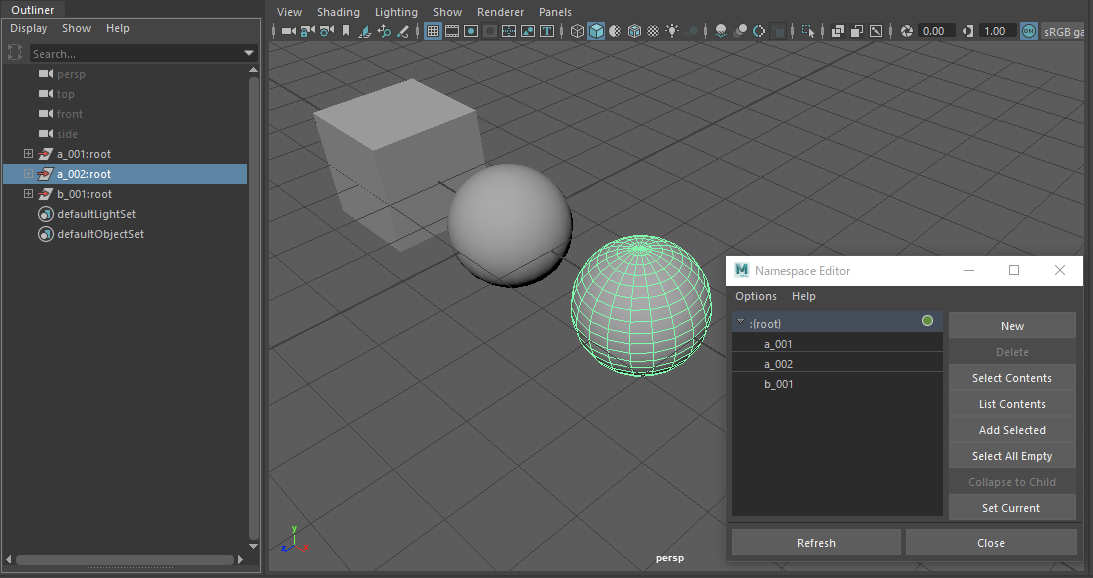Expand the a_001:root node in Outliner

28,153
